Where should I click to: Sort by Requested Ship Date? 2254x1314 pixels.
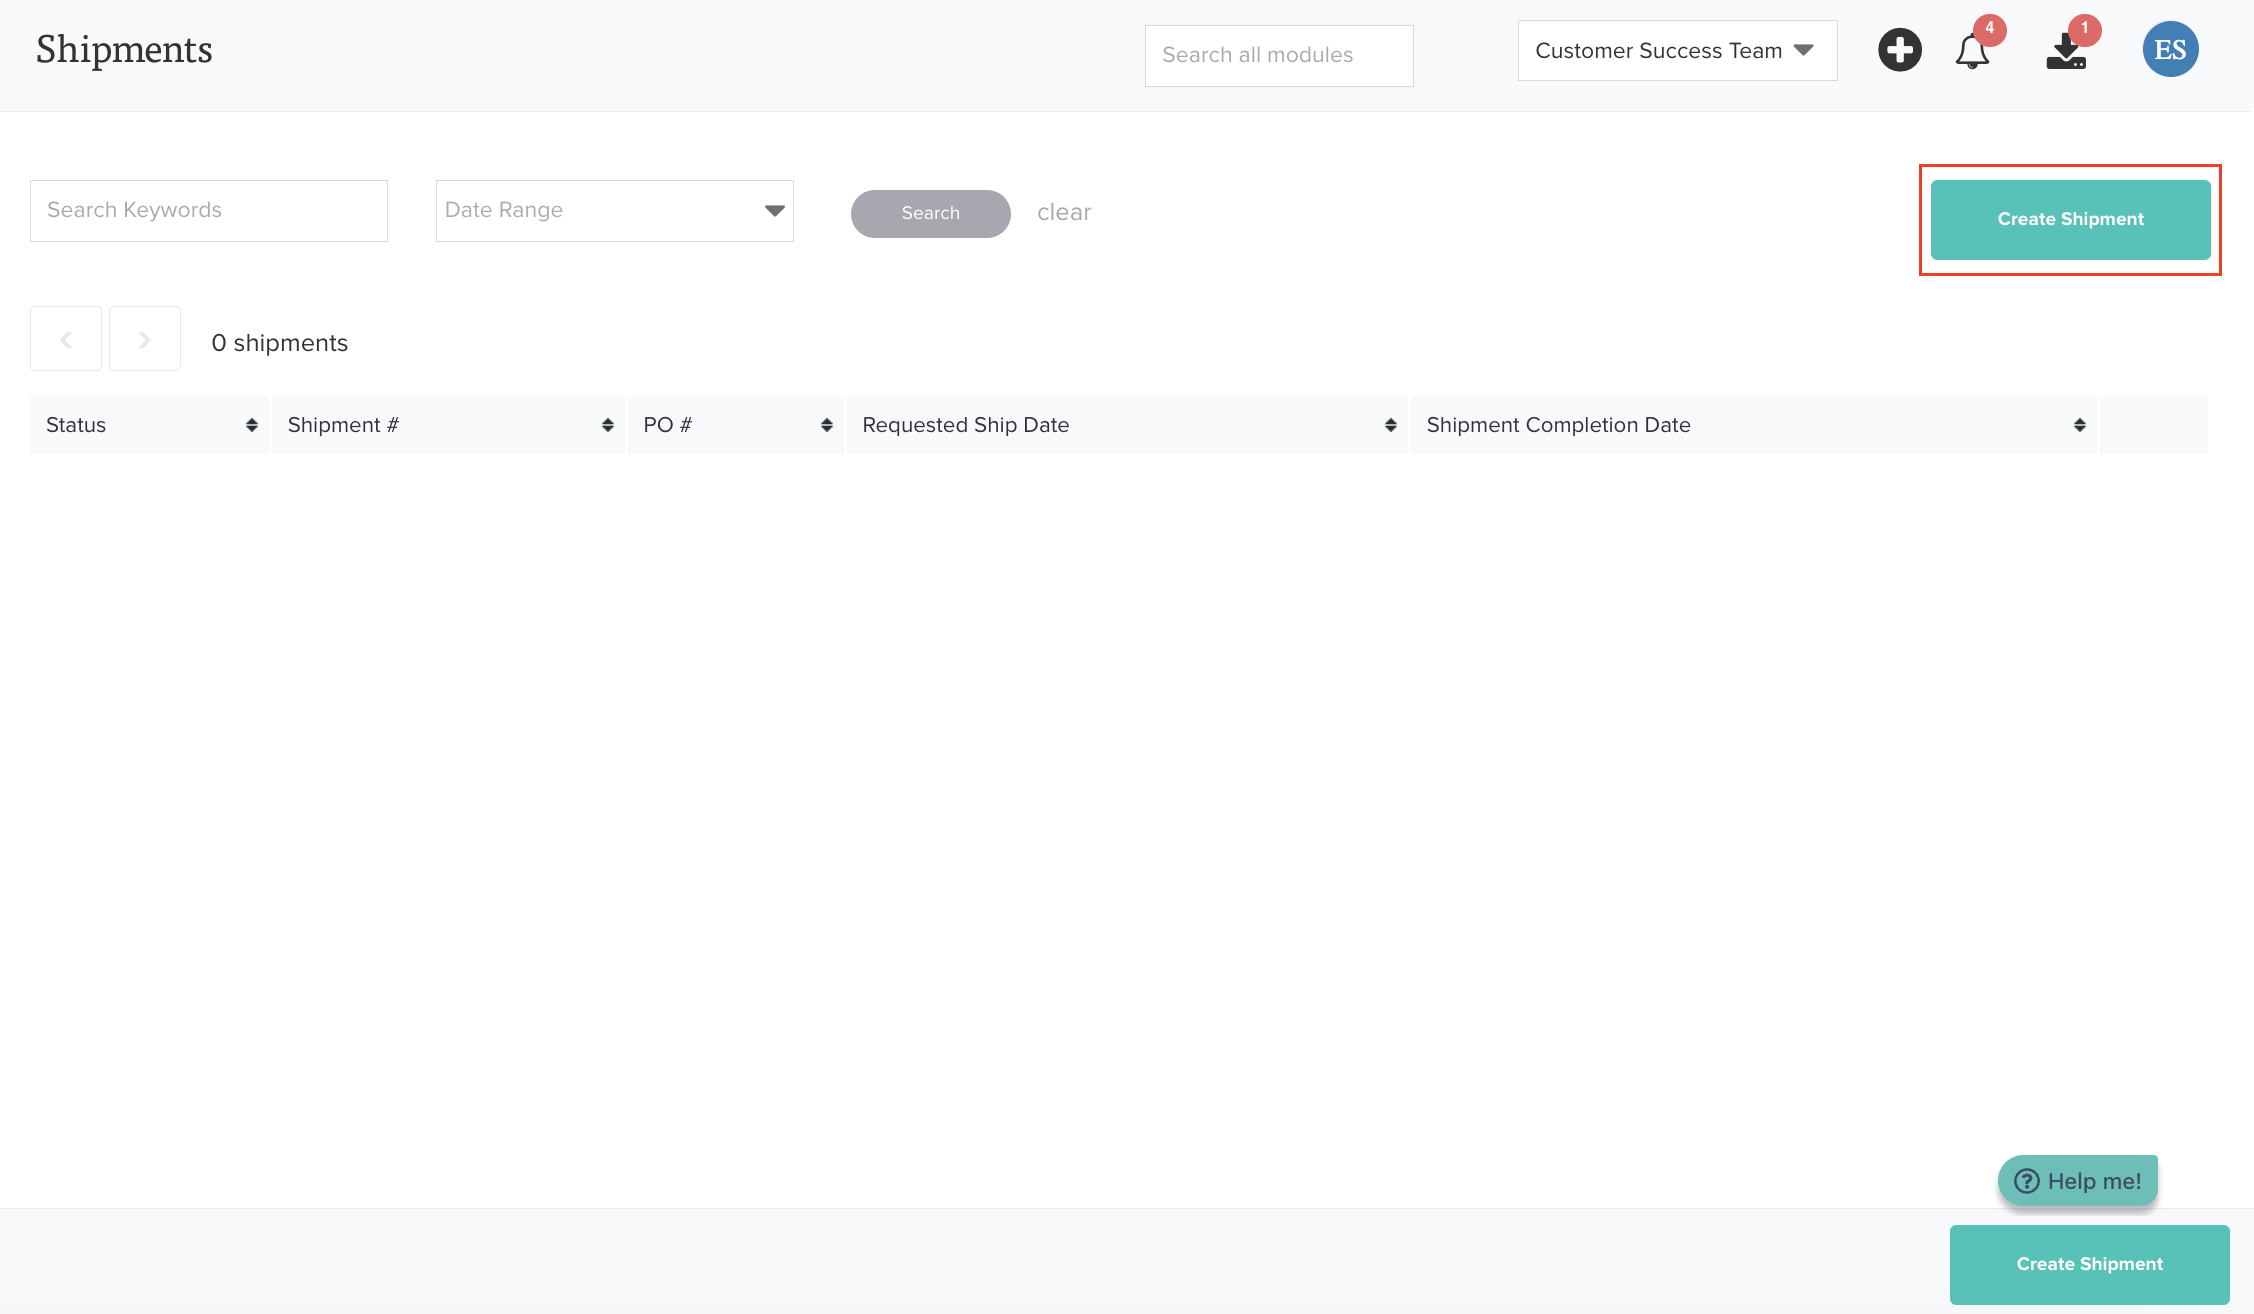point(1390,425)
